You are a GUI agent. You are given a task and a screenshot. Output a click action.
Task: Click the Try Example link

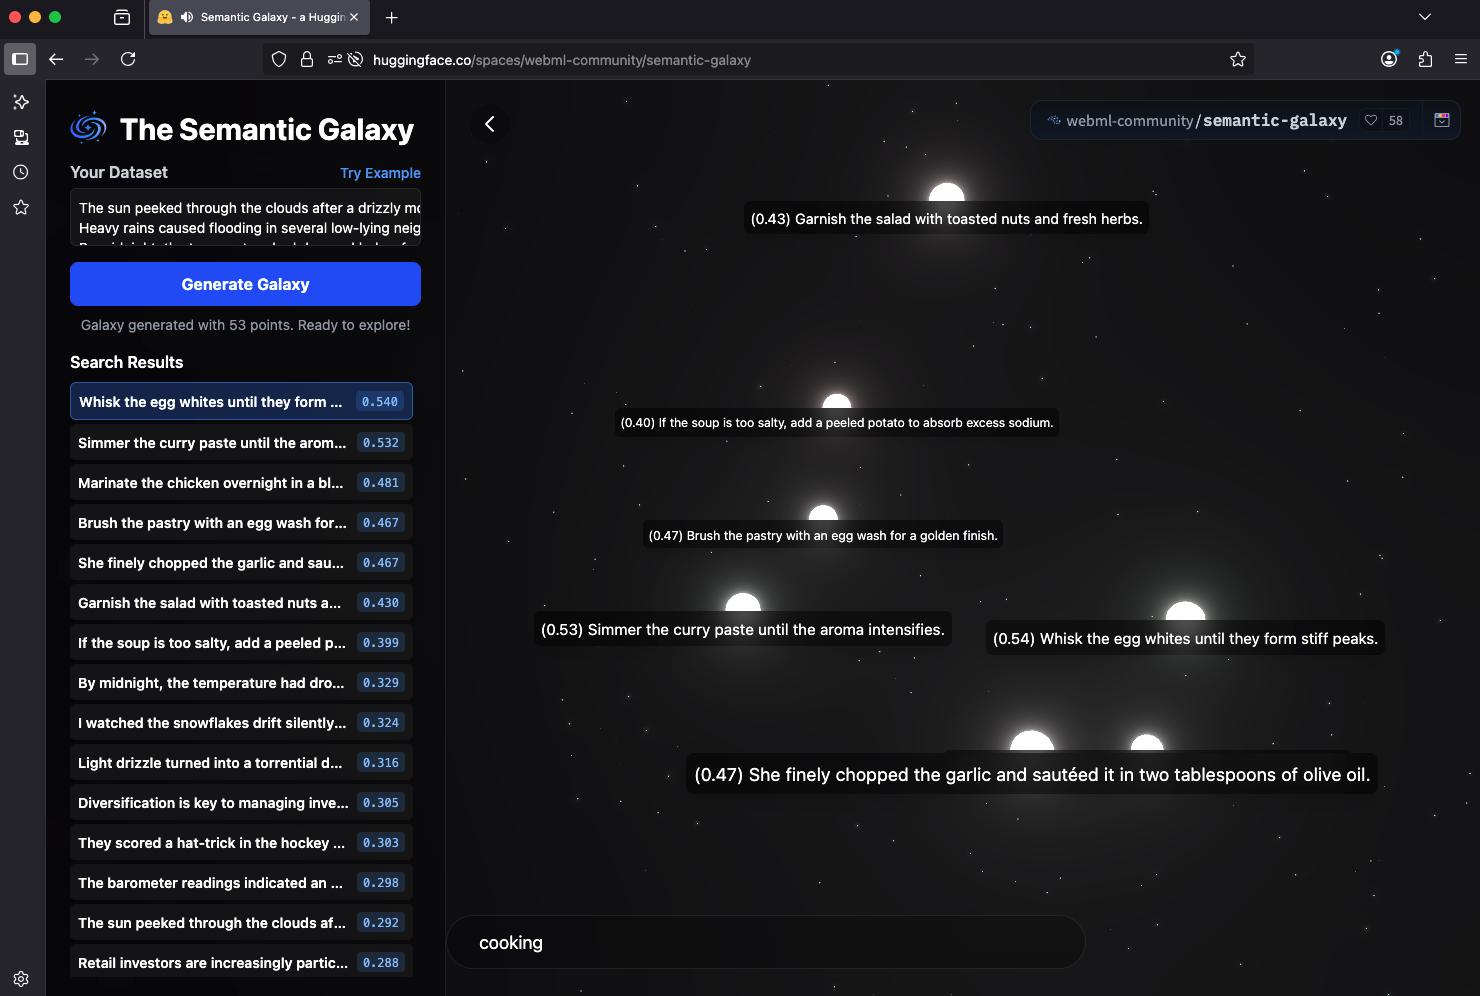coord(380,173)
